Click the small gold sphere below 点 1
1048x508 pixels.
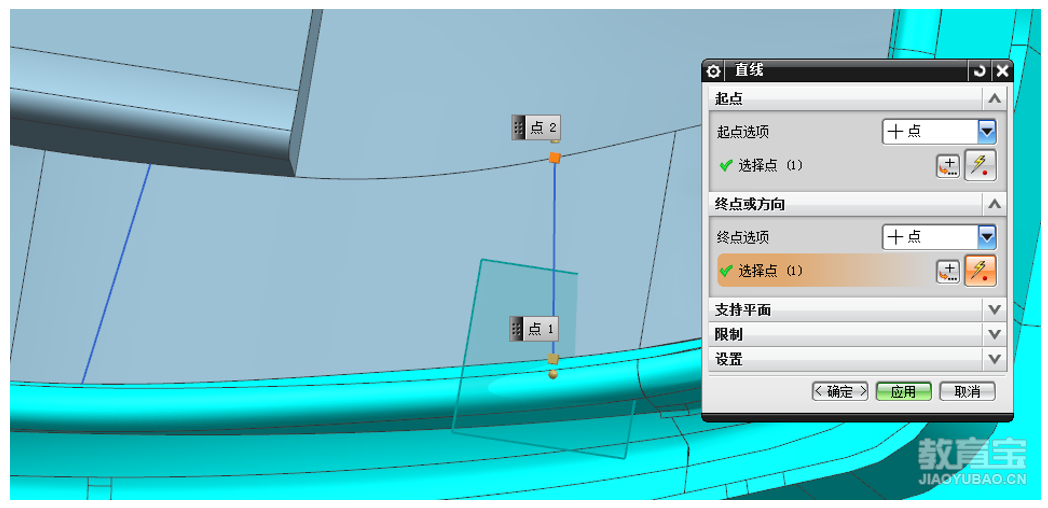[553, 374]
